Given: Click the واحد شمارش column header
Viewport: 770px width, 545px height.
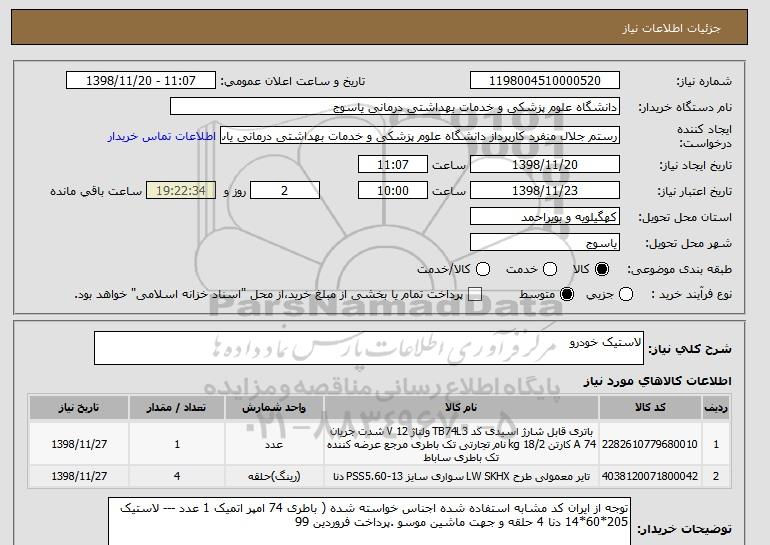Looking at the screenshot, I should (x=274, y=408).
